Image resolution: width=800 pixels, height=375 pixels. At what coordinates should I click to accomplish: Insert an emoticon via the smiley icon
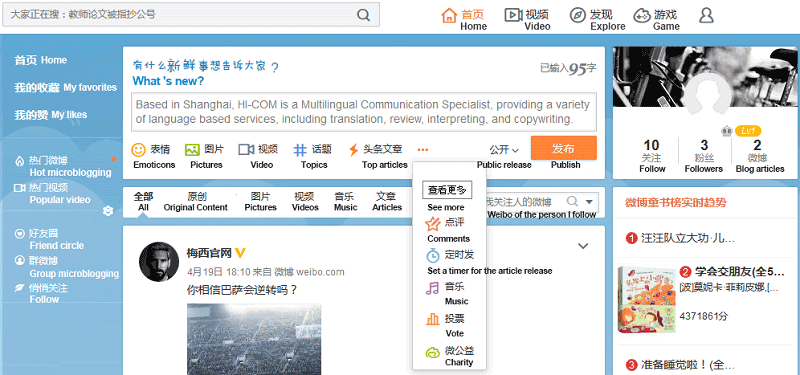click(x=138, y=149)
